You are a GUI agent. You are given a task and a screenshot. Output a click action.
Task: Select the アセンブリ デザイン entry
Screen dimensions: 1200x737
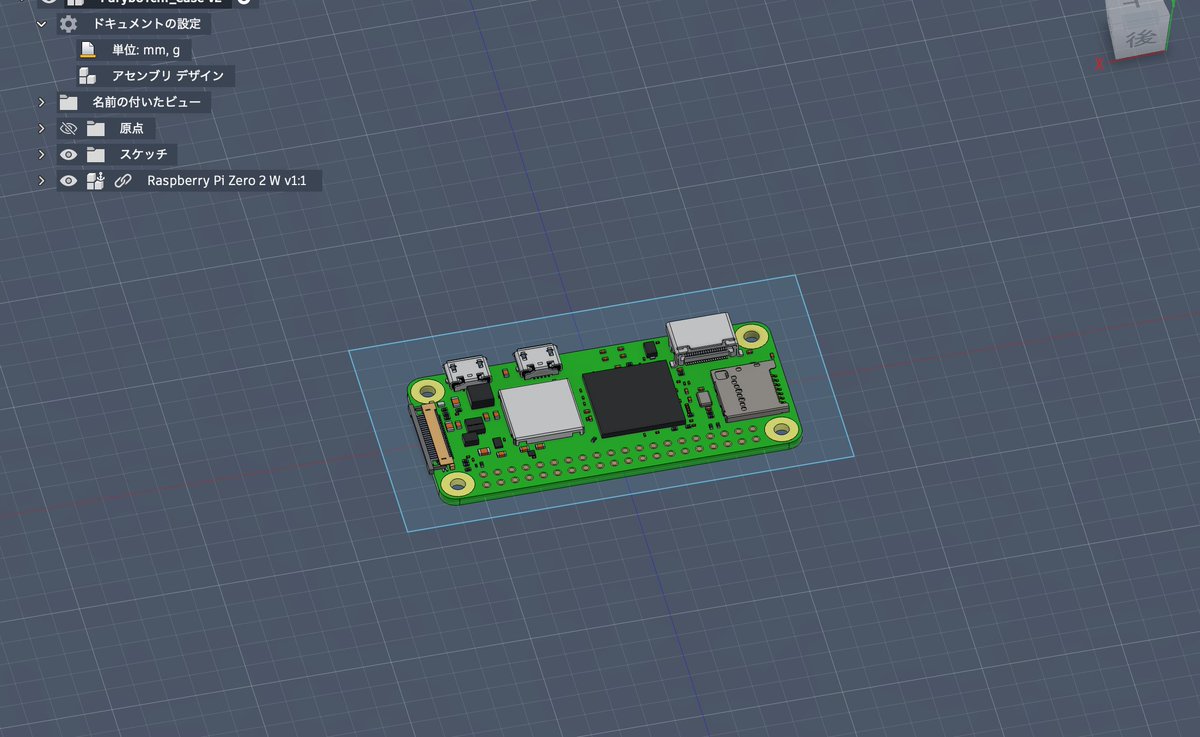[x=168, y=75]
